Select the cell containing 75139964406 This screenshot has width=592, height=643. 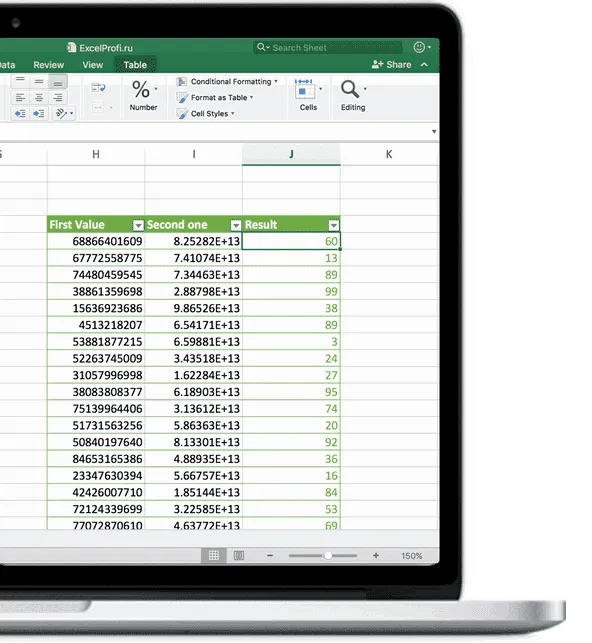pyautogui.click(x=96, y=408)
